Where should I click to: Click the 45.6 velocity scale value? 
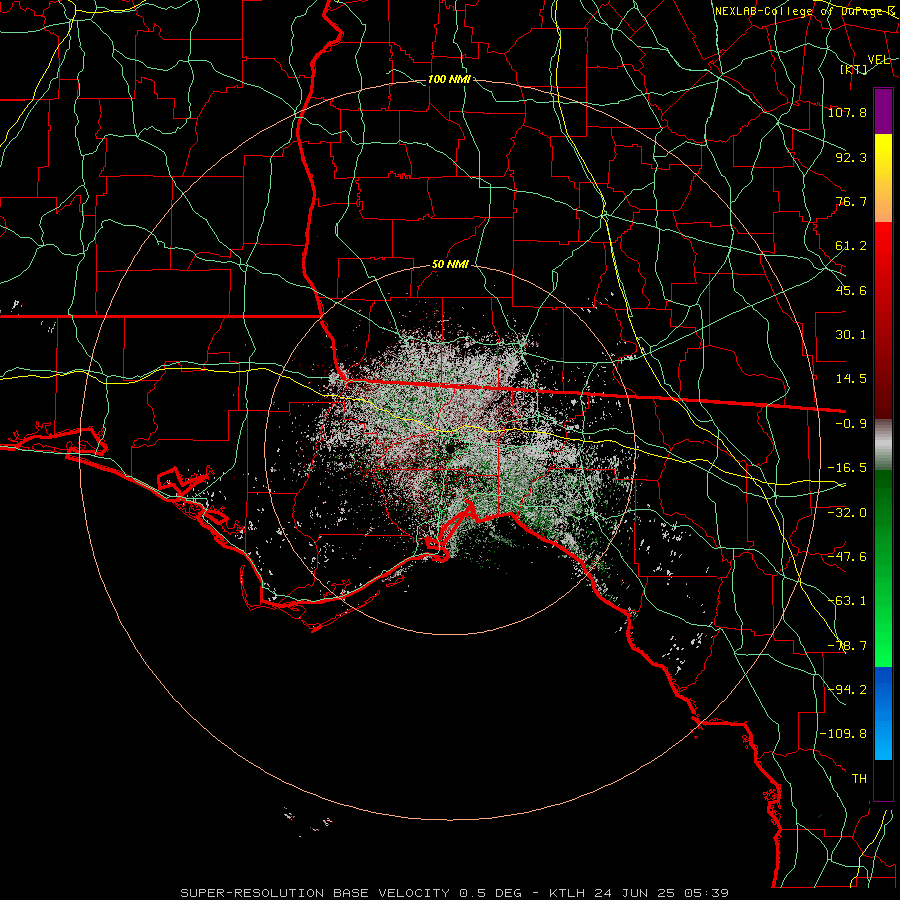[x=851, y=290]
